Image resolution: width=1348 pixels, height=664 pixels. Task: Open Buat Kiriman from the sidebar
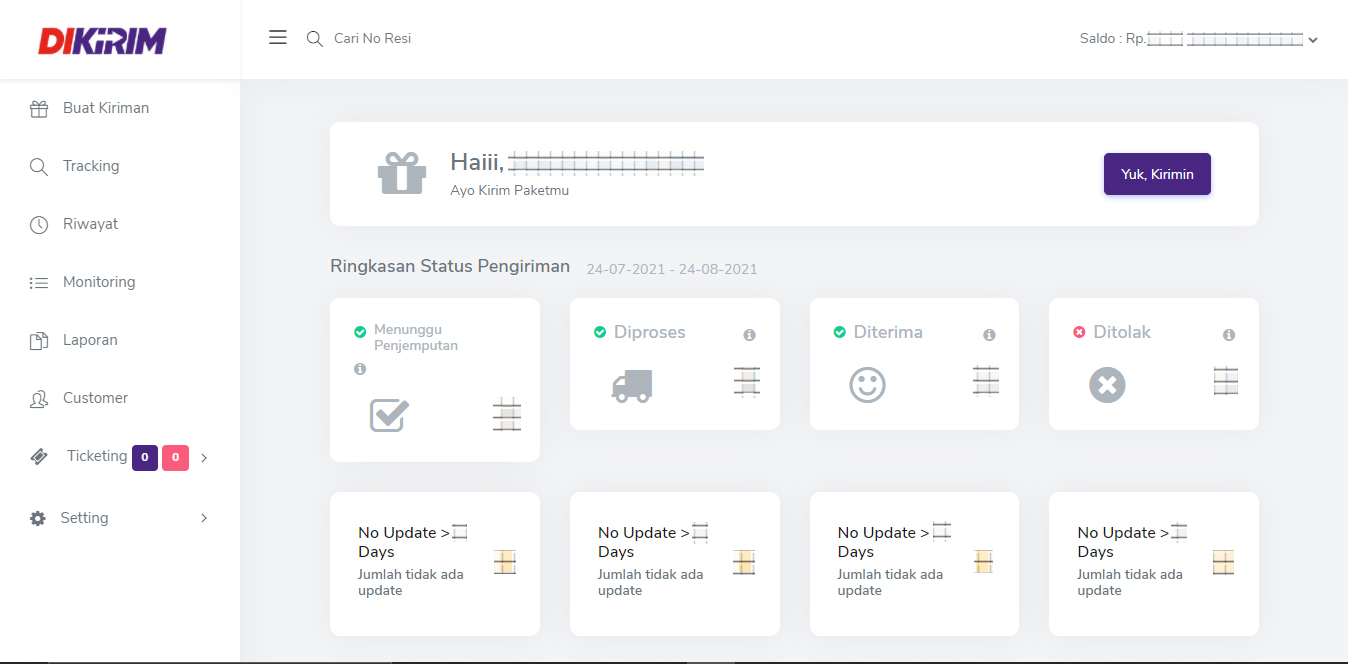point(105,108)
